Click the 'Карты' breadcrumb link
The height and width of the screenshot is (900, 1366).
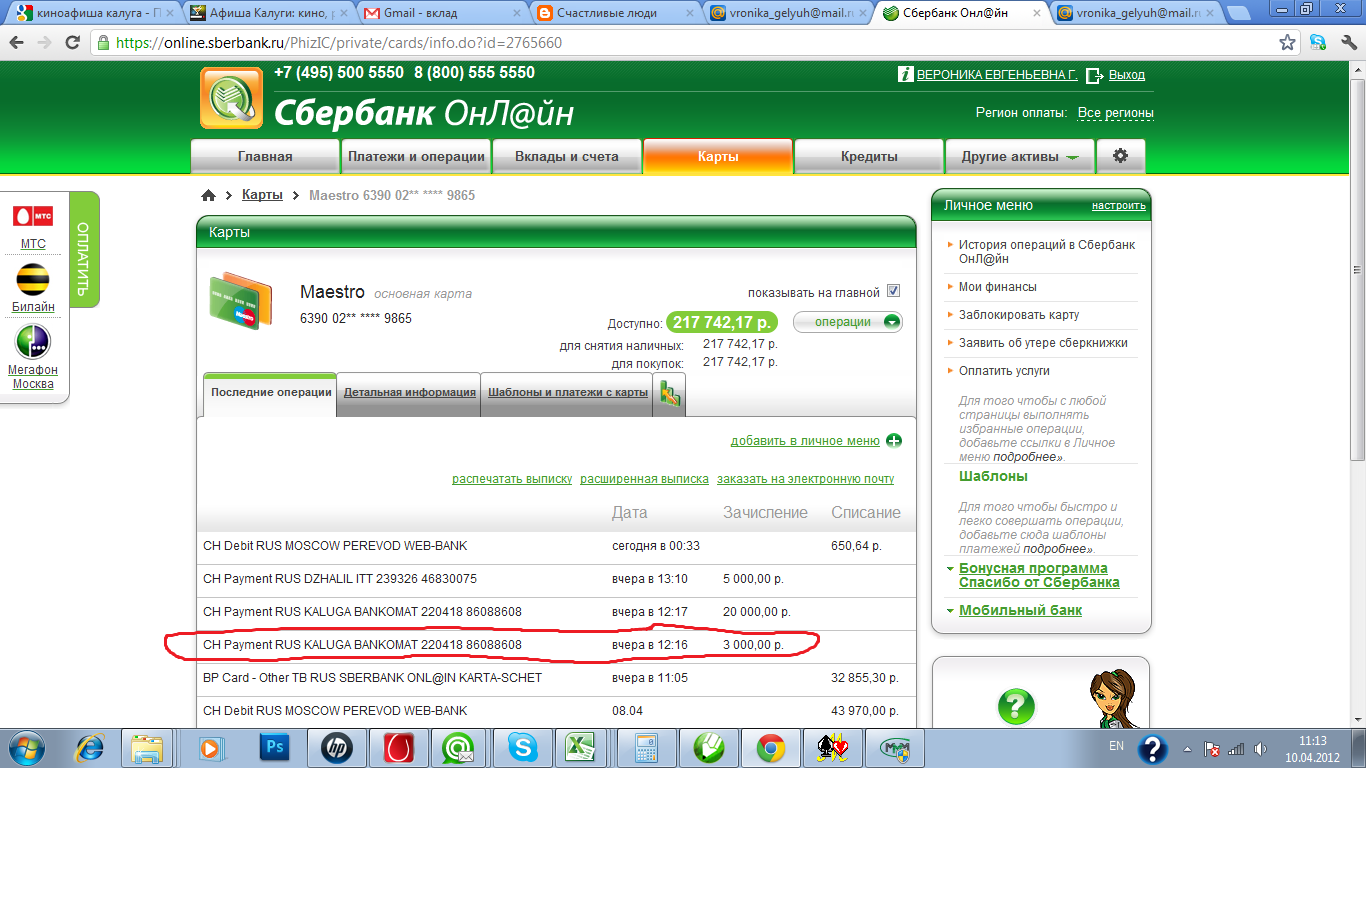pos(262,195)
